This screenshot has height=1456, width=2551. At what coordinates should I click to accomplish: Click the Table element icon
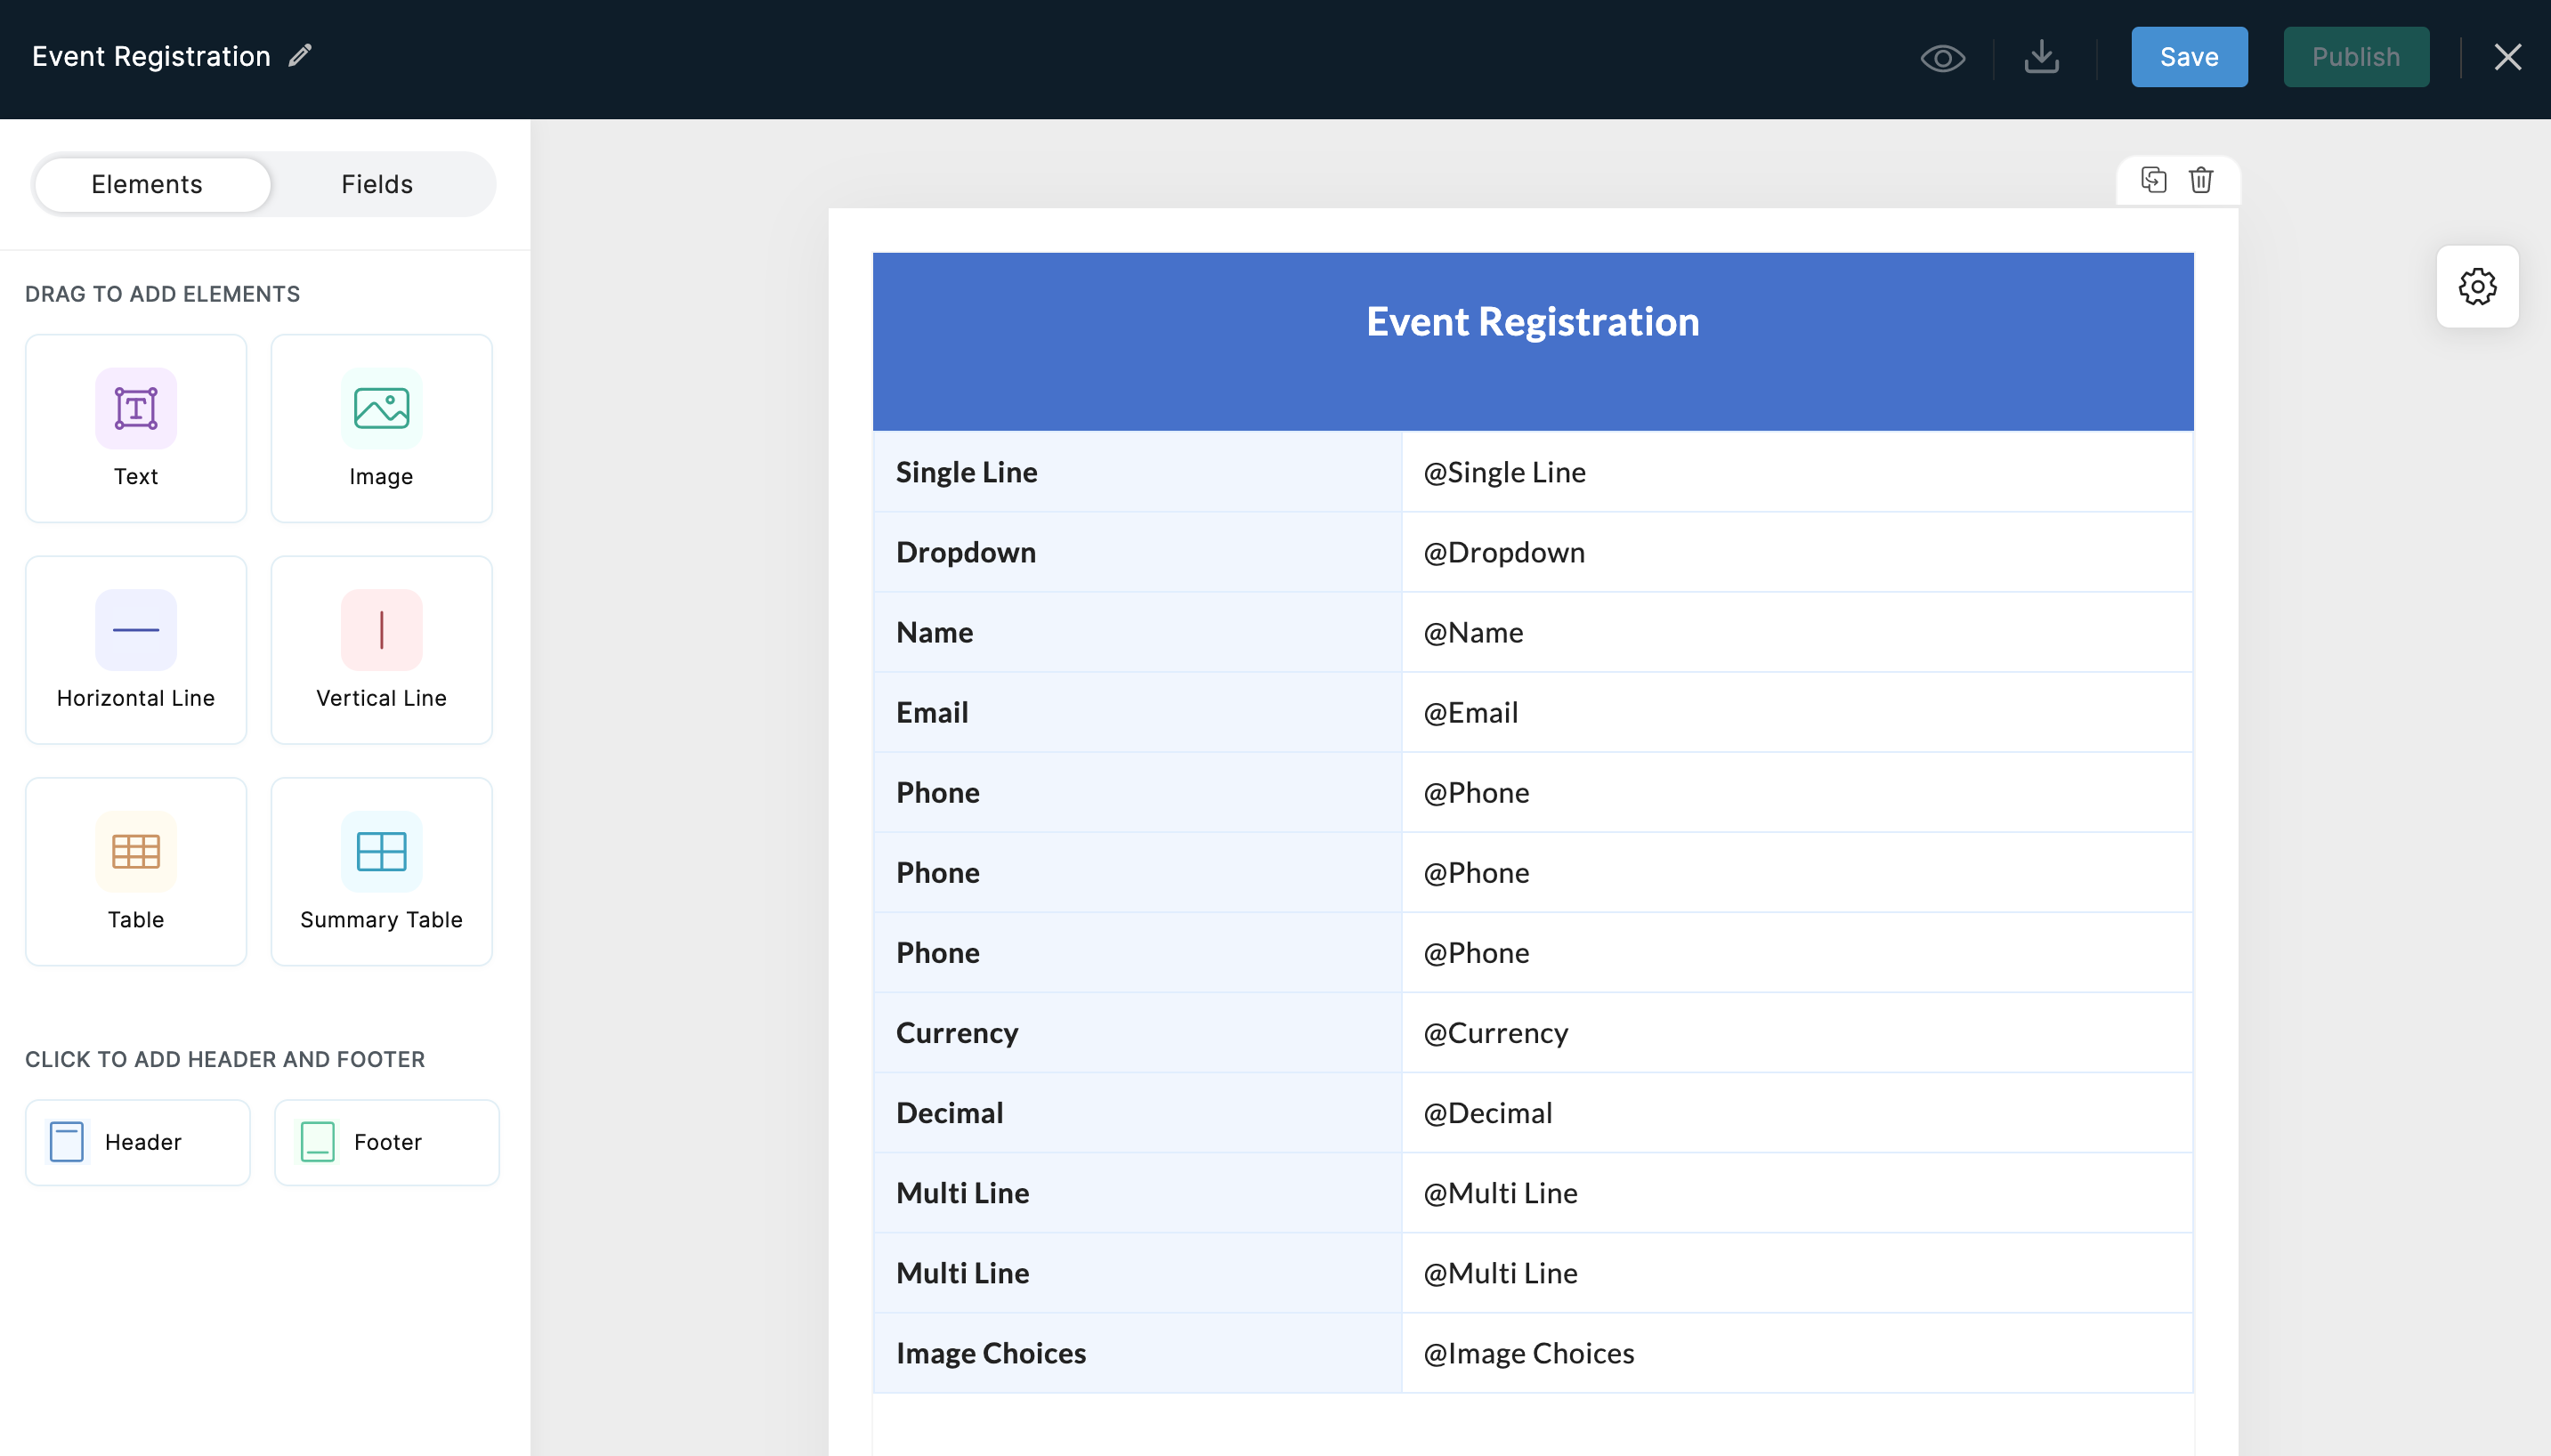135,852
